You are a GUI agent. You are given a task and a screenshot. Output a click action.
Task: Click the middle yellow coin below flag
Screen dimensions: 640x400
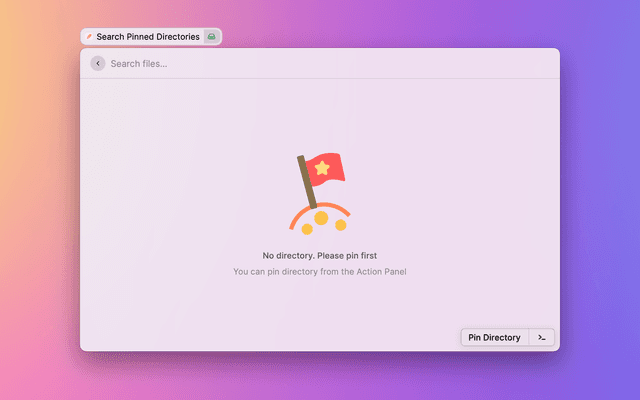tap(321, 217)
